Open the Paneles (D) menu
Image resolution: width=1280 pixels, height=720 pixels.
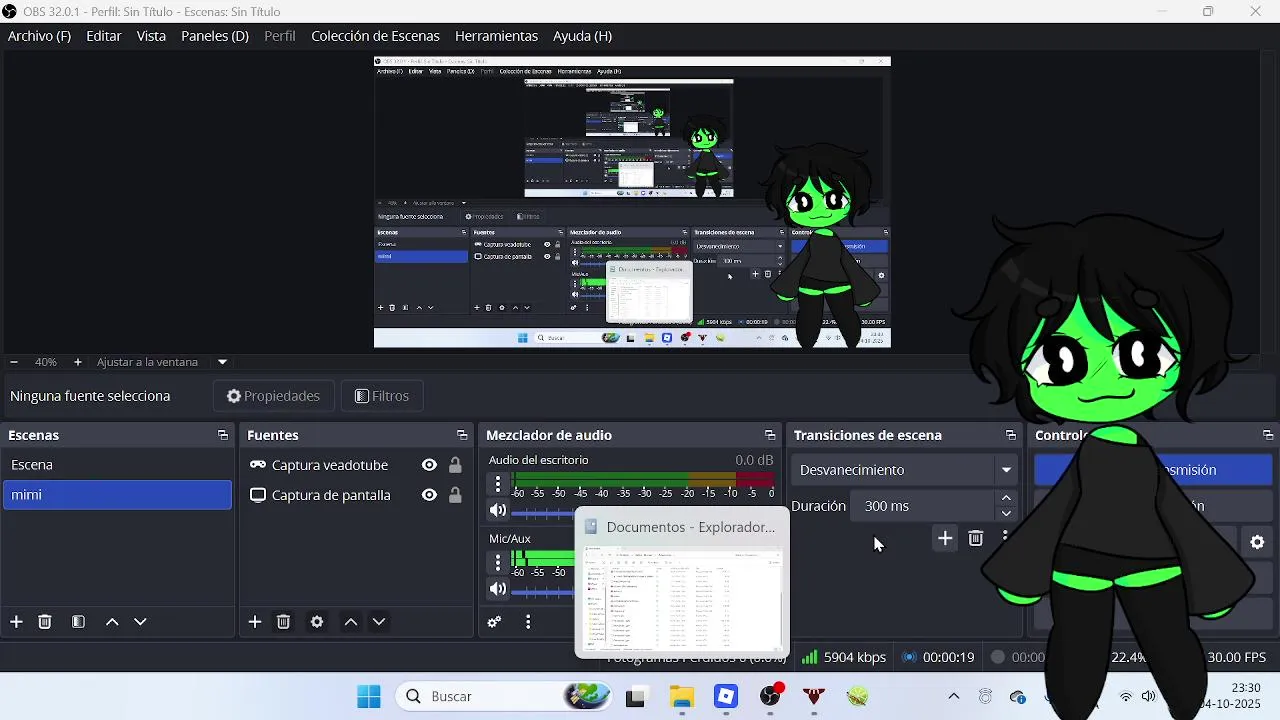pos(214,36)
